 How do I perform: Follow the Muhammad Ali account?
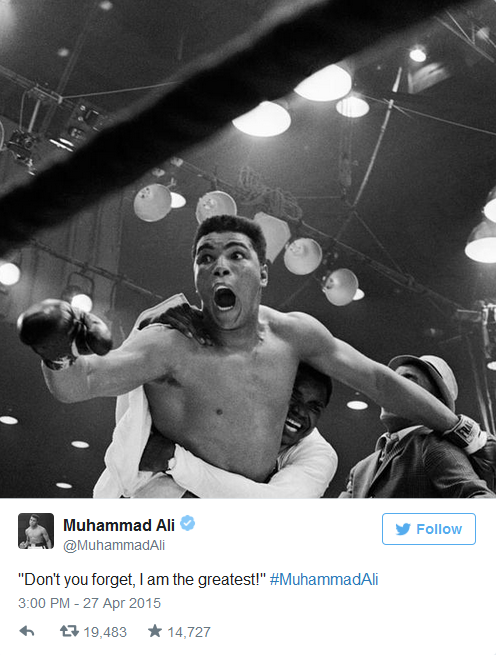(x=429, y=529)
